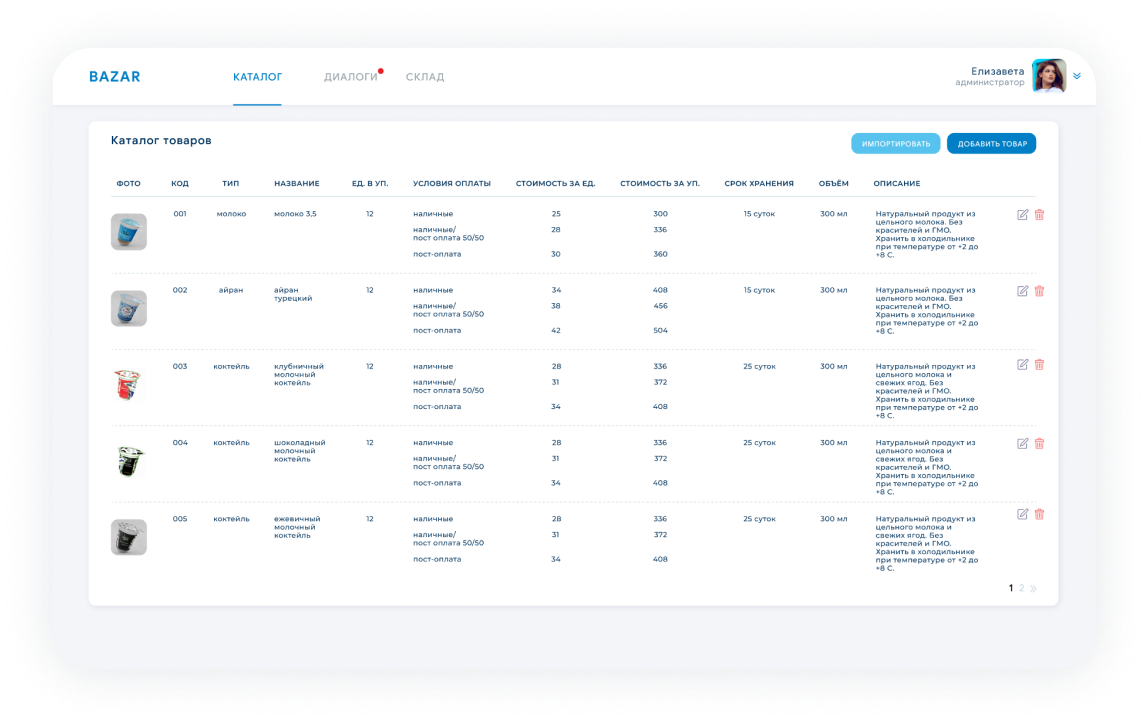Click code cell 004
1148x725 pixels.
click(180, 442)
